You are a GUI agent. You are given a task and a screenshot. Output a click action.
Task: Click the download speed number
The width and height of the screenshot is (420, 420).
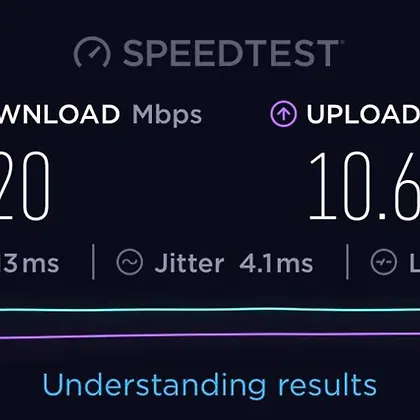pos(25,186)
